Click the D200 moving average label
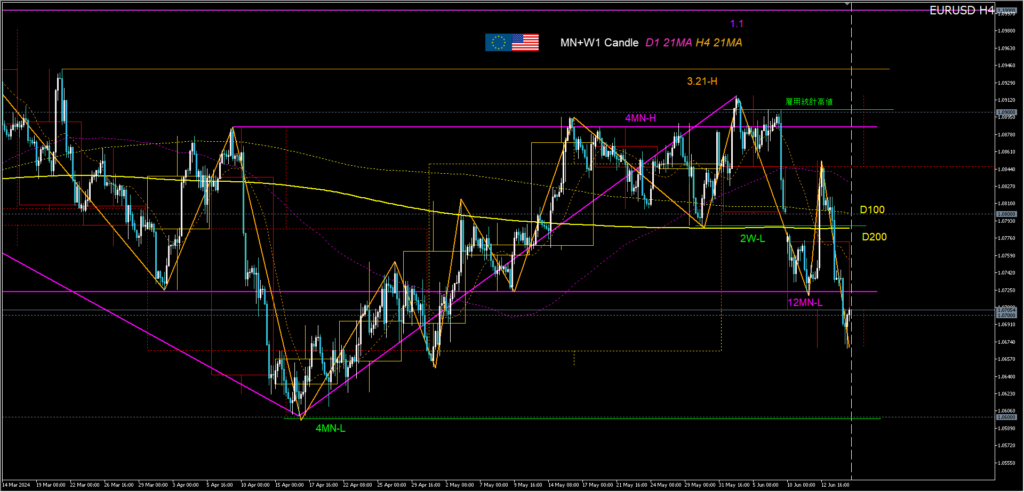Image resolution: width=1024 pixels, height=492 pixels. 872,237
